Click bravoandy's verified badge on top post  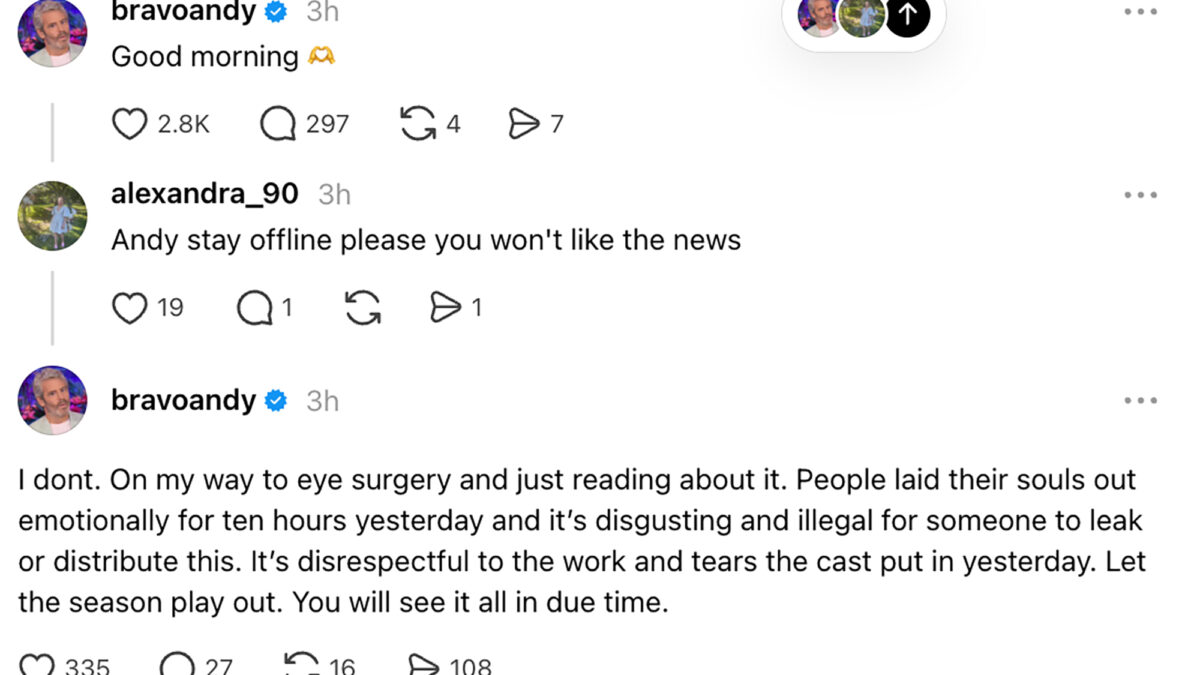pyautogui.click(x=276, y=12)
